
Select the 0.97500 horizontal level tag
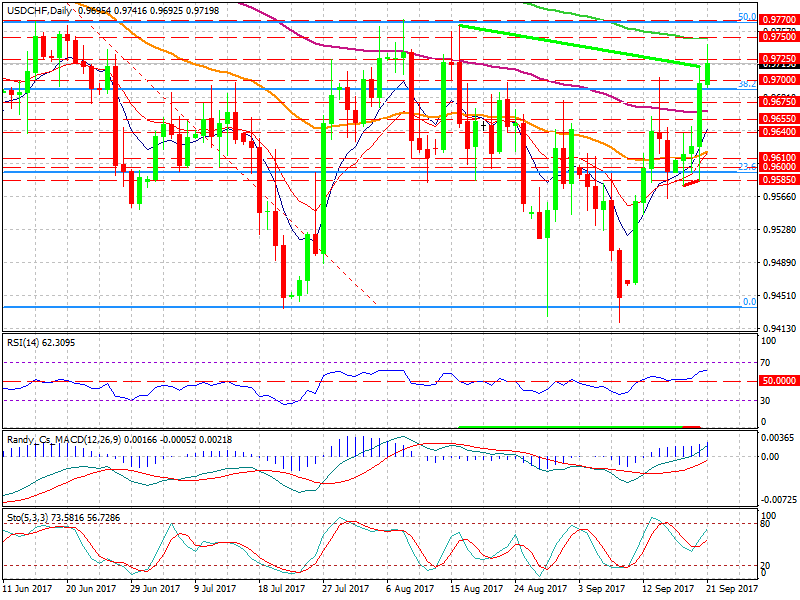pyautogui.click(x=778, y=35)
